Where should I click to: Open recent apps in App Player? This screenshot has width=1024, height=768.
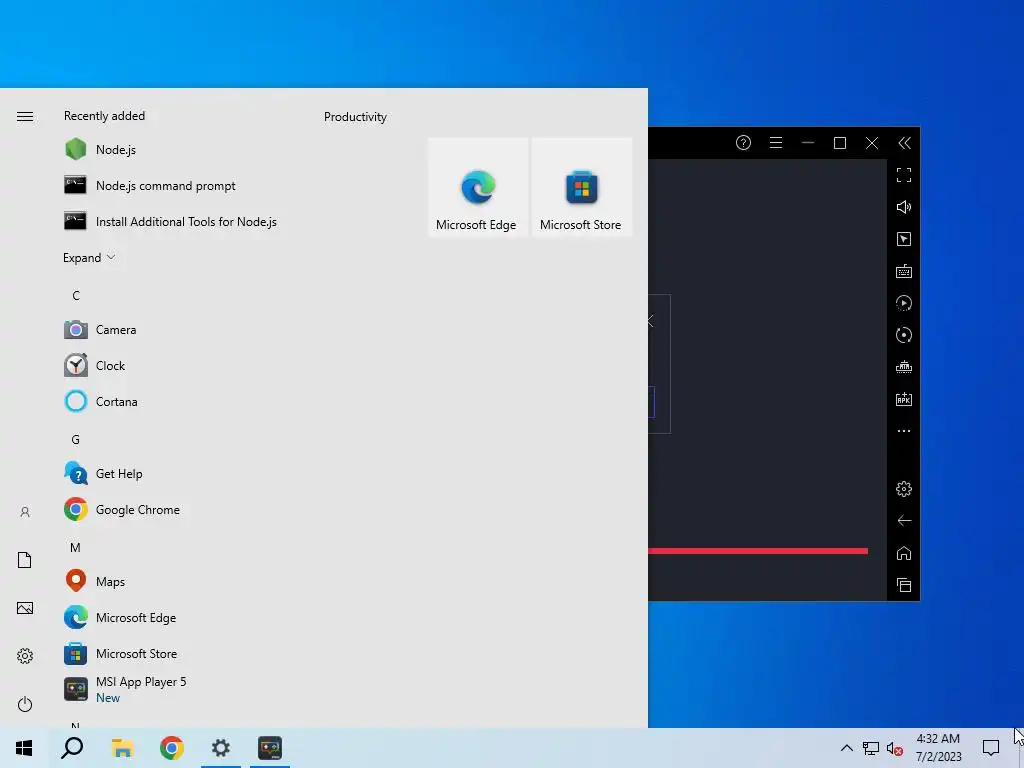pos(904,585)
